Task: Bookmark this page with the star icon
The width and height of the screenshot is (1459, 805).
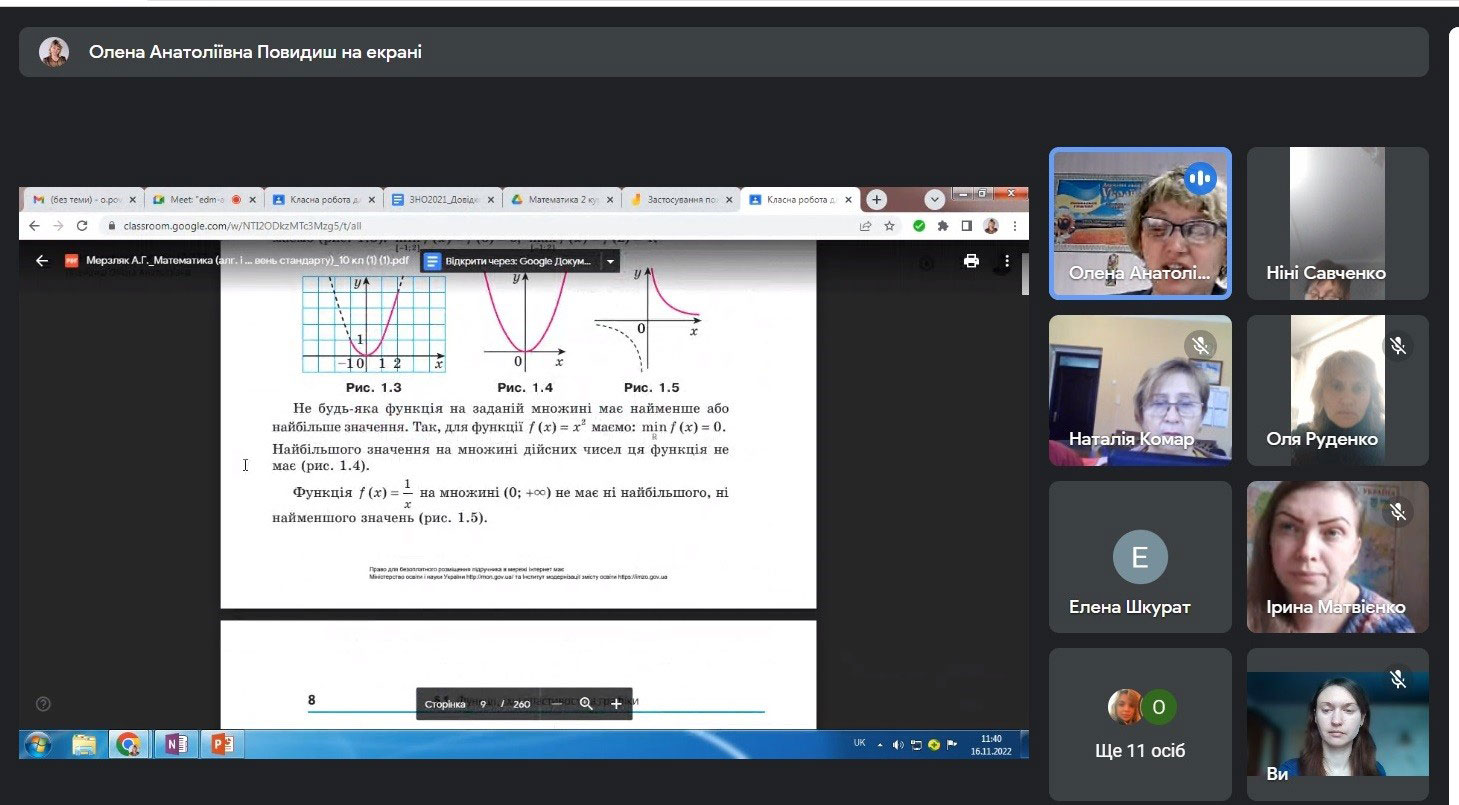Action: (x=889, y=226)
